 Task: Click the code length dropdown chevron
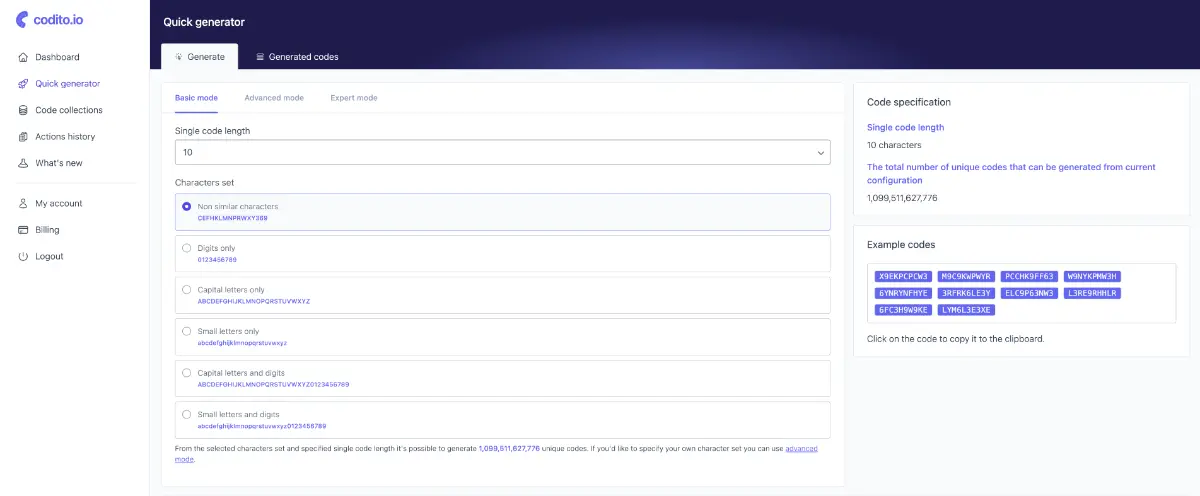click(820, 153)
